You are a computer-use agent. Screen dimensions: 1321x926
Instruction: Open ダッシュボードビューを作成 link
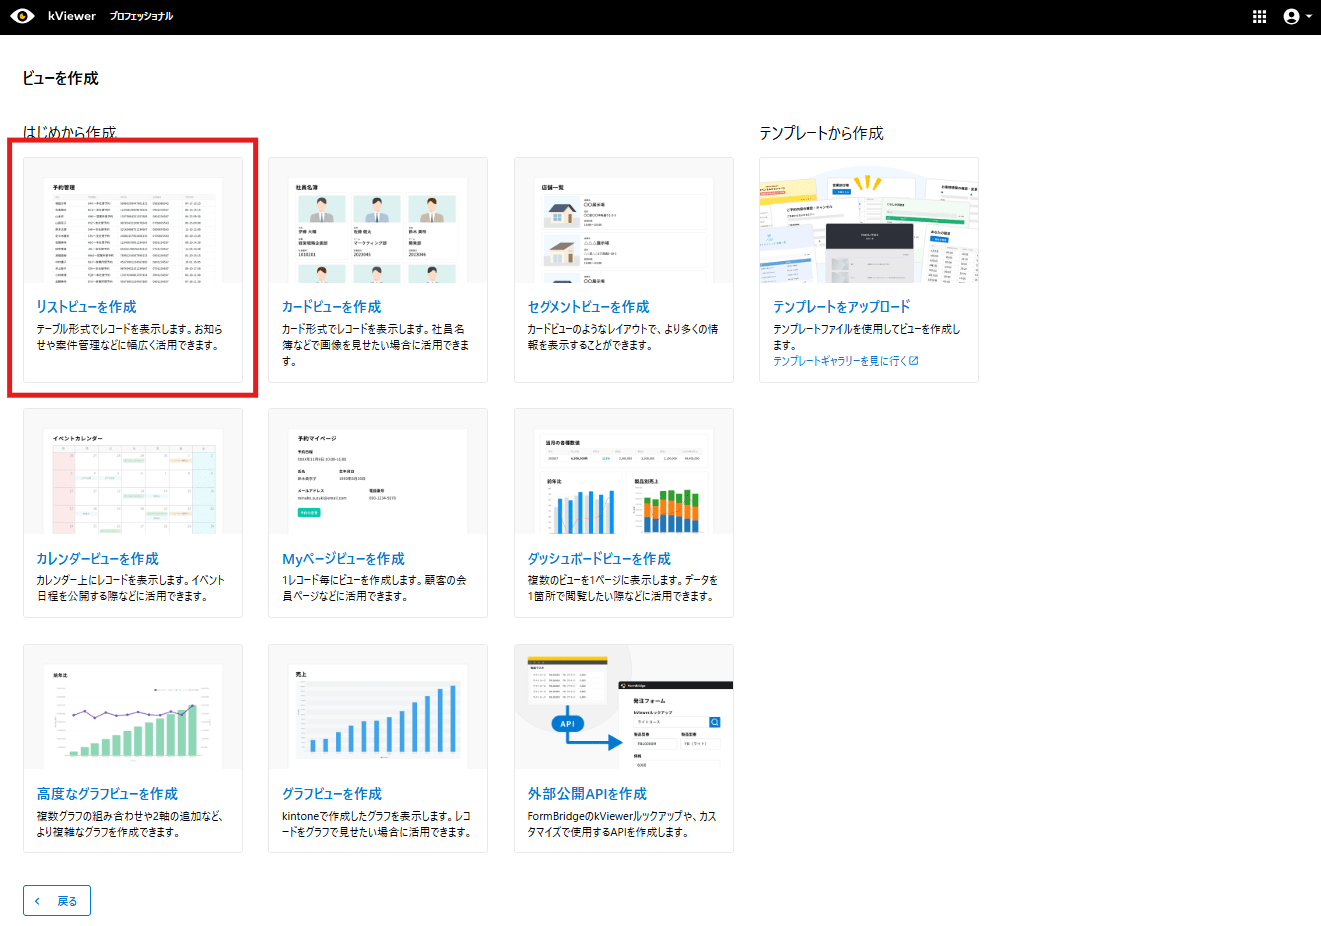(599, 558)
